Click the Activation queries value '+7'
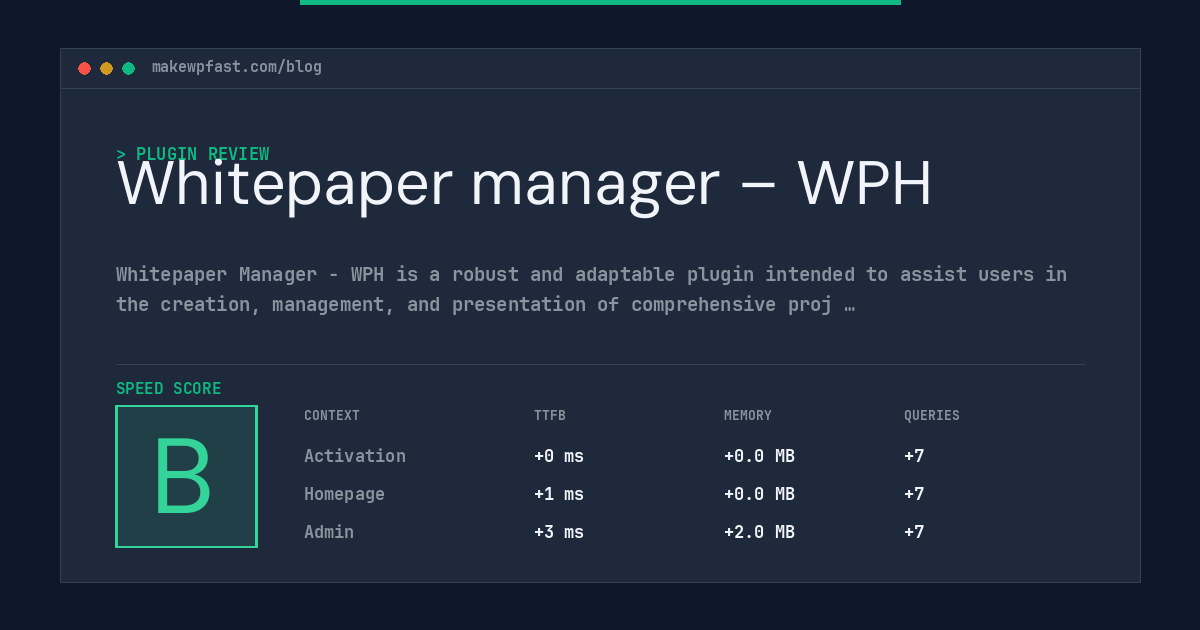Screen dimensions: 1200x630 point(914,456)
